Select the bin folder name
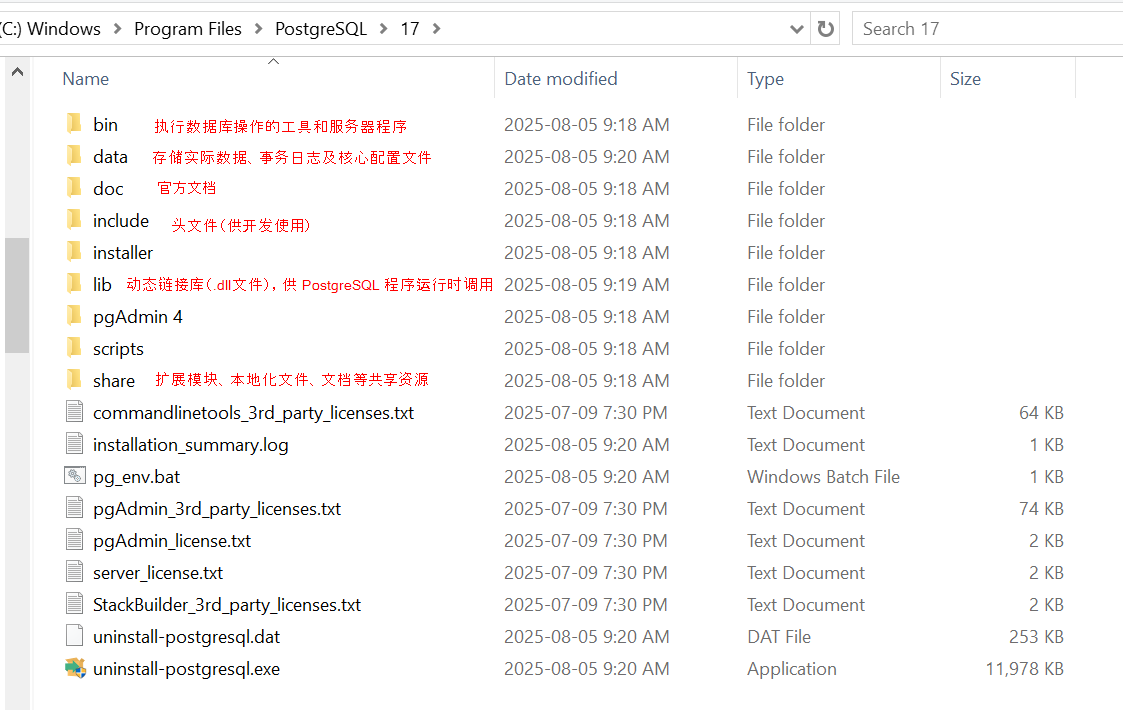The image size is (1123, 710). (105, 125)
